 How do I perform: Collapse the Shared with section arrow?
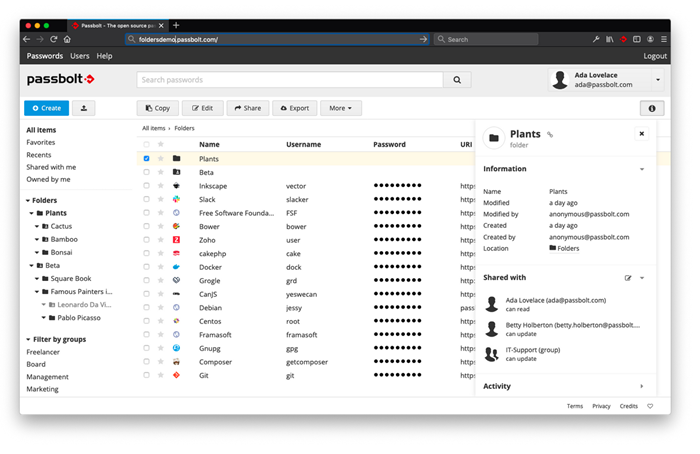coord(642,278)
